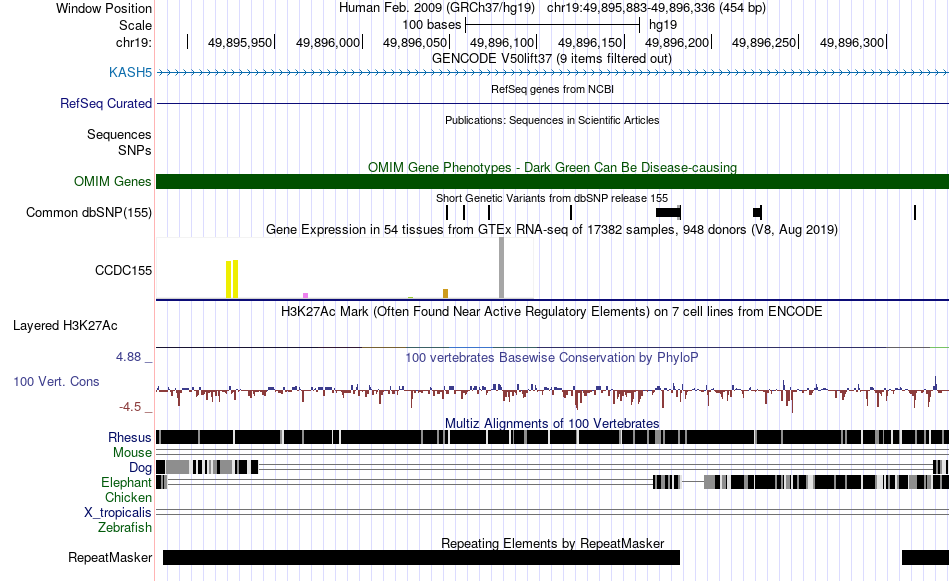This screenshot has width=950, height=581.
Task: Click the Chicken alignment row label
Action: tap(128, 497)
